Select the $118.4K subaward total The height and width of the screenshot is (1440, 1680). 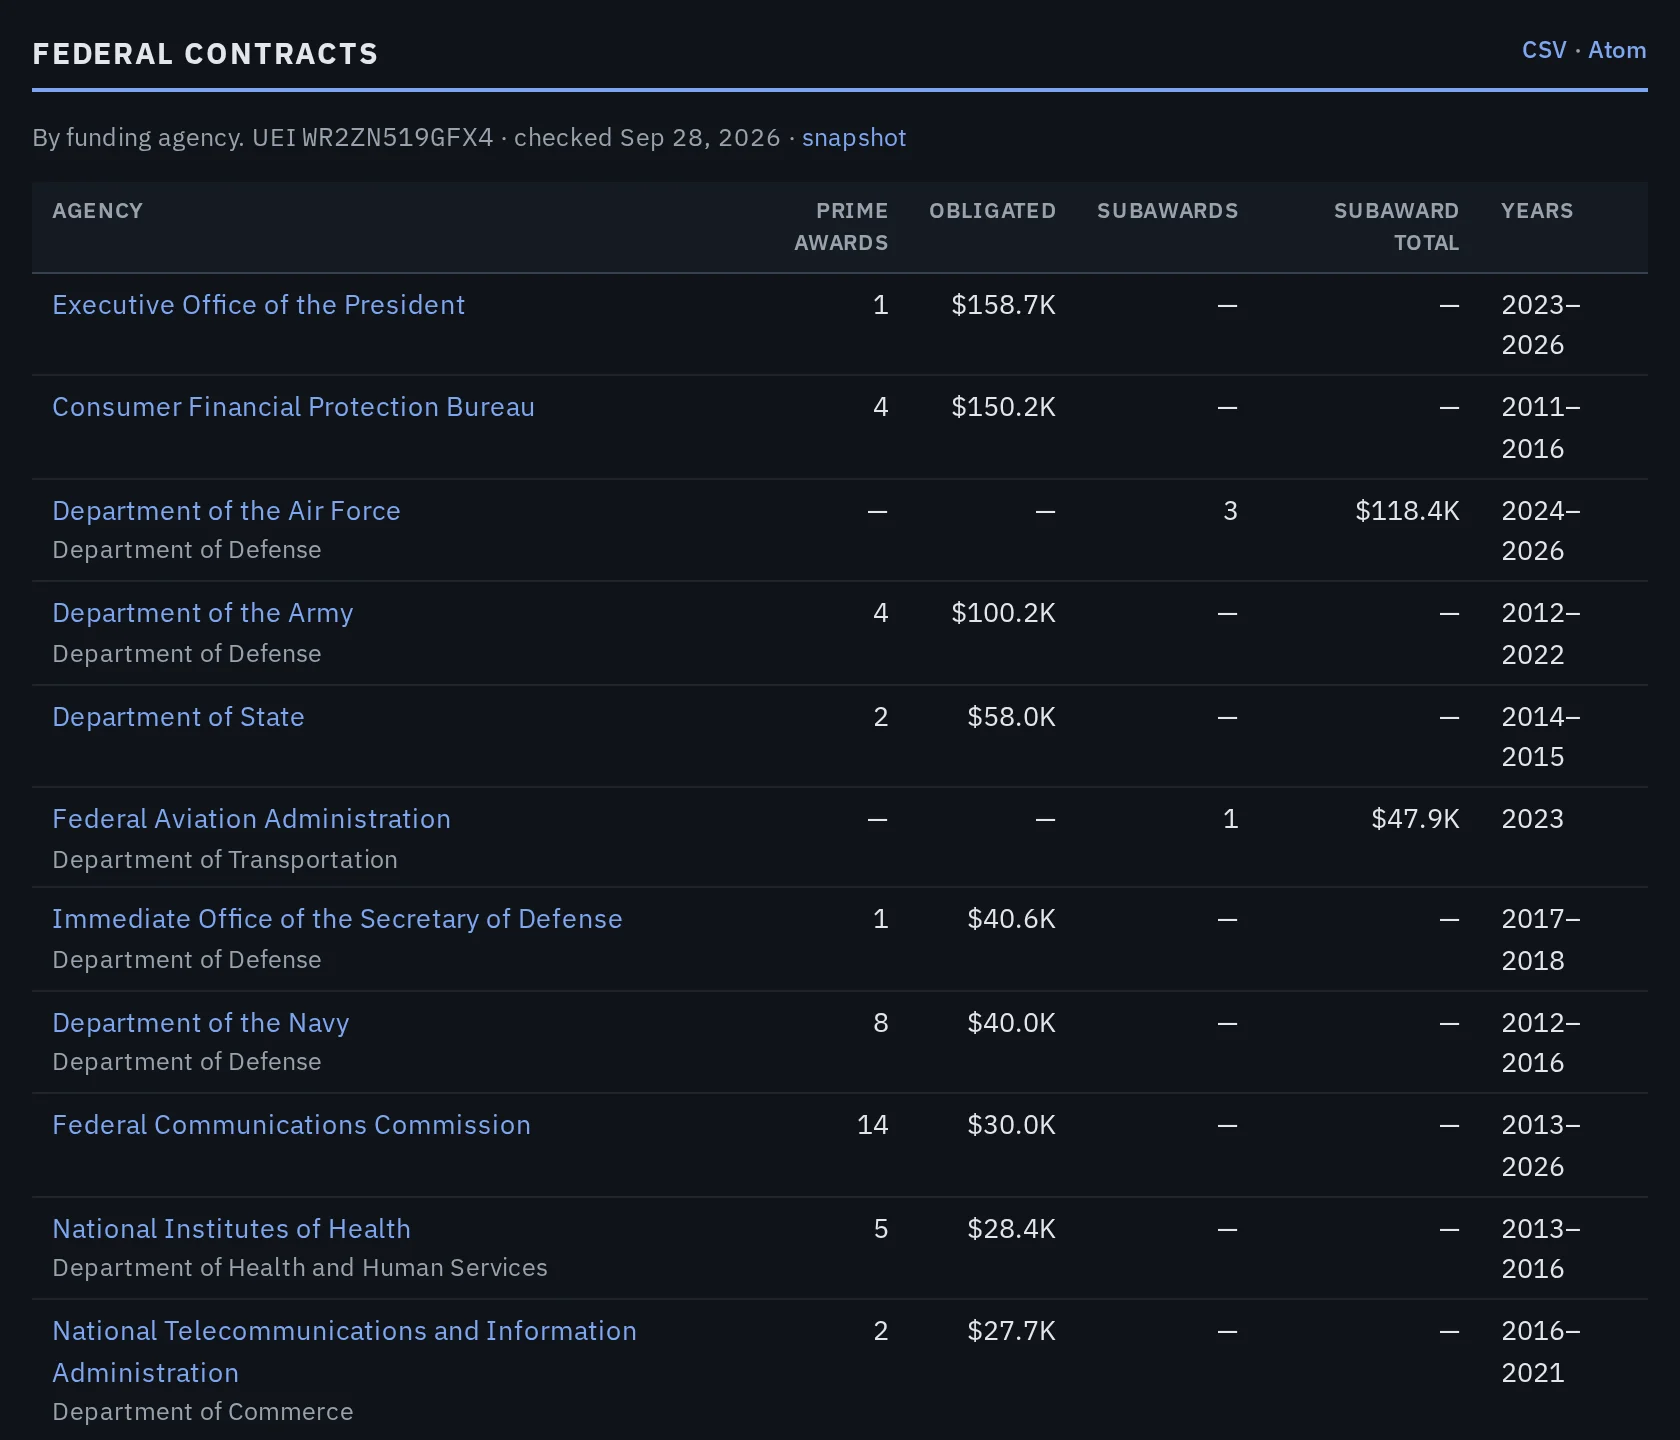click(x=1407, y=511)
